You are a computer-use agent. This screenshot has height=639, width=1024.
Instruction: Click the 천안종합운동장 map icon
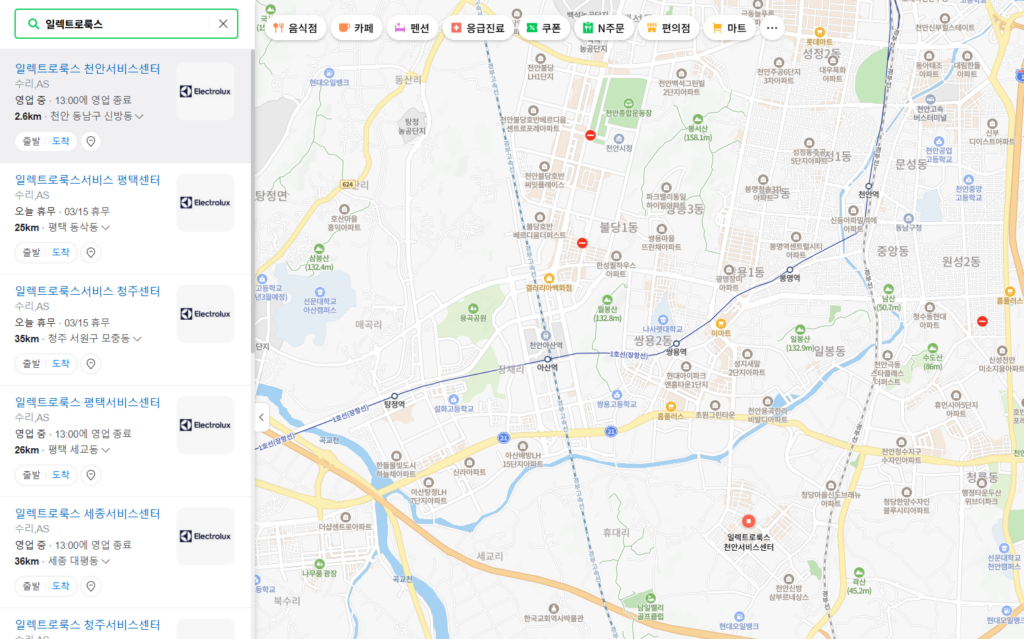(628, 103)
